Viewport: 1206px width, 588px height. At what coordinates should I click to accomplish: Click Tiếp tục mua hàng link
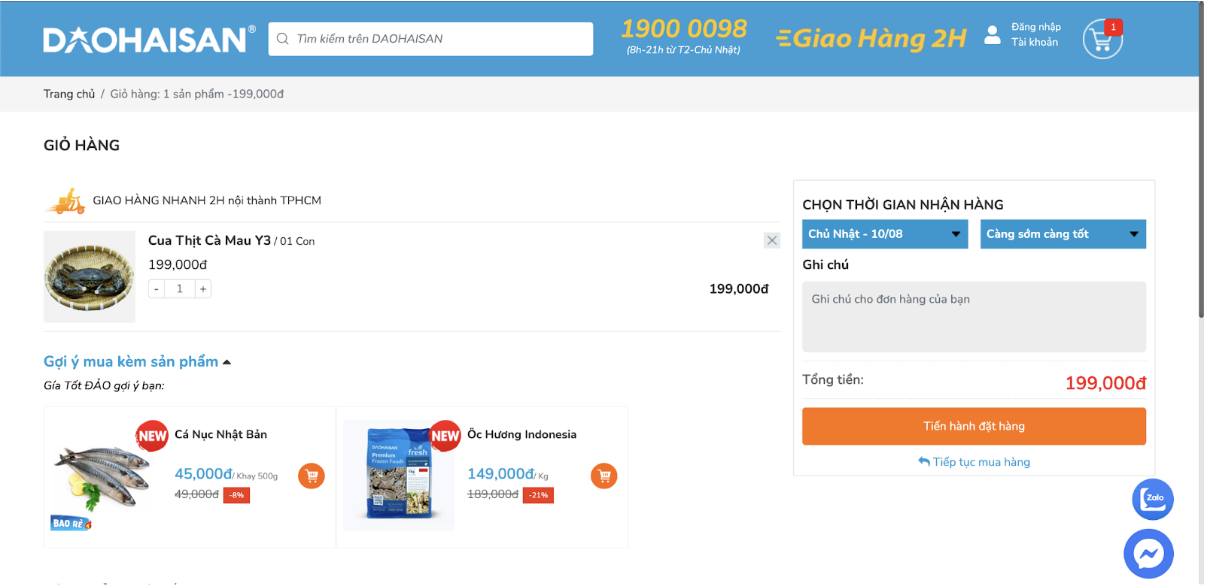click(974, 462)
